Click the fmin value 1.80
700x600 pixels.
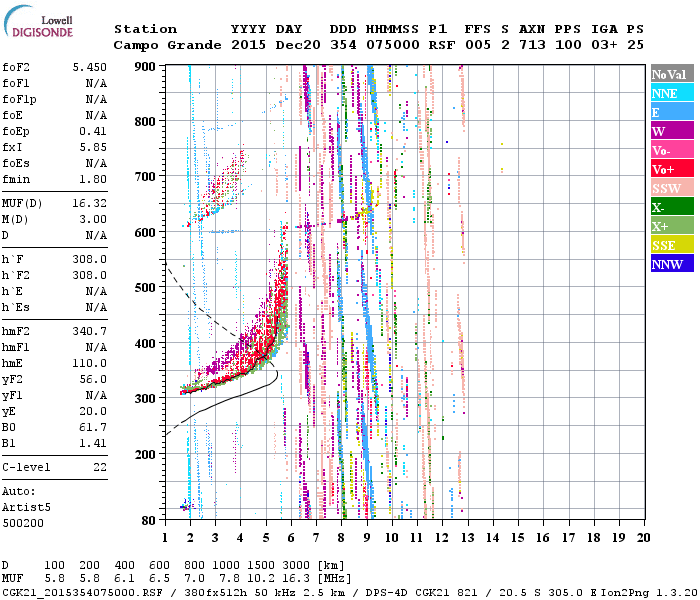pyautogui.click(x=93, y=179)
